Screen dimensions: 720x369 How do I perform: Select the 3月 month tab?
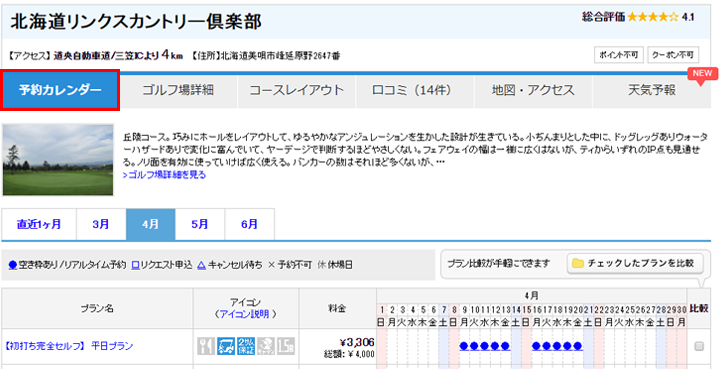tap(101, 224)
